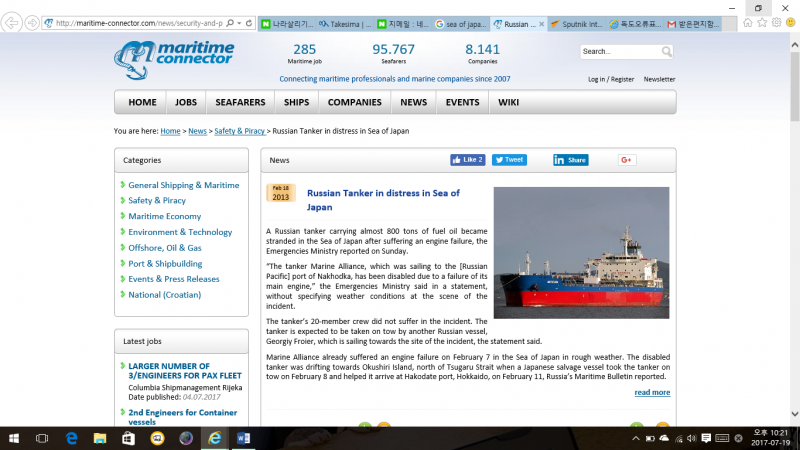The image size is (800, 450).
Task: Click the 'read more' article link
Action: click(652, 392)
